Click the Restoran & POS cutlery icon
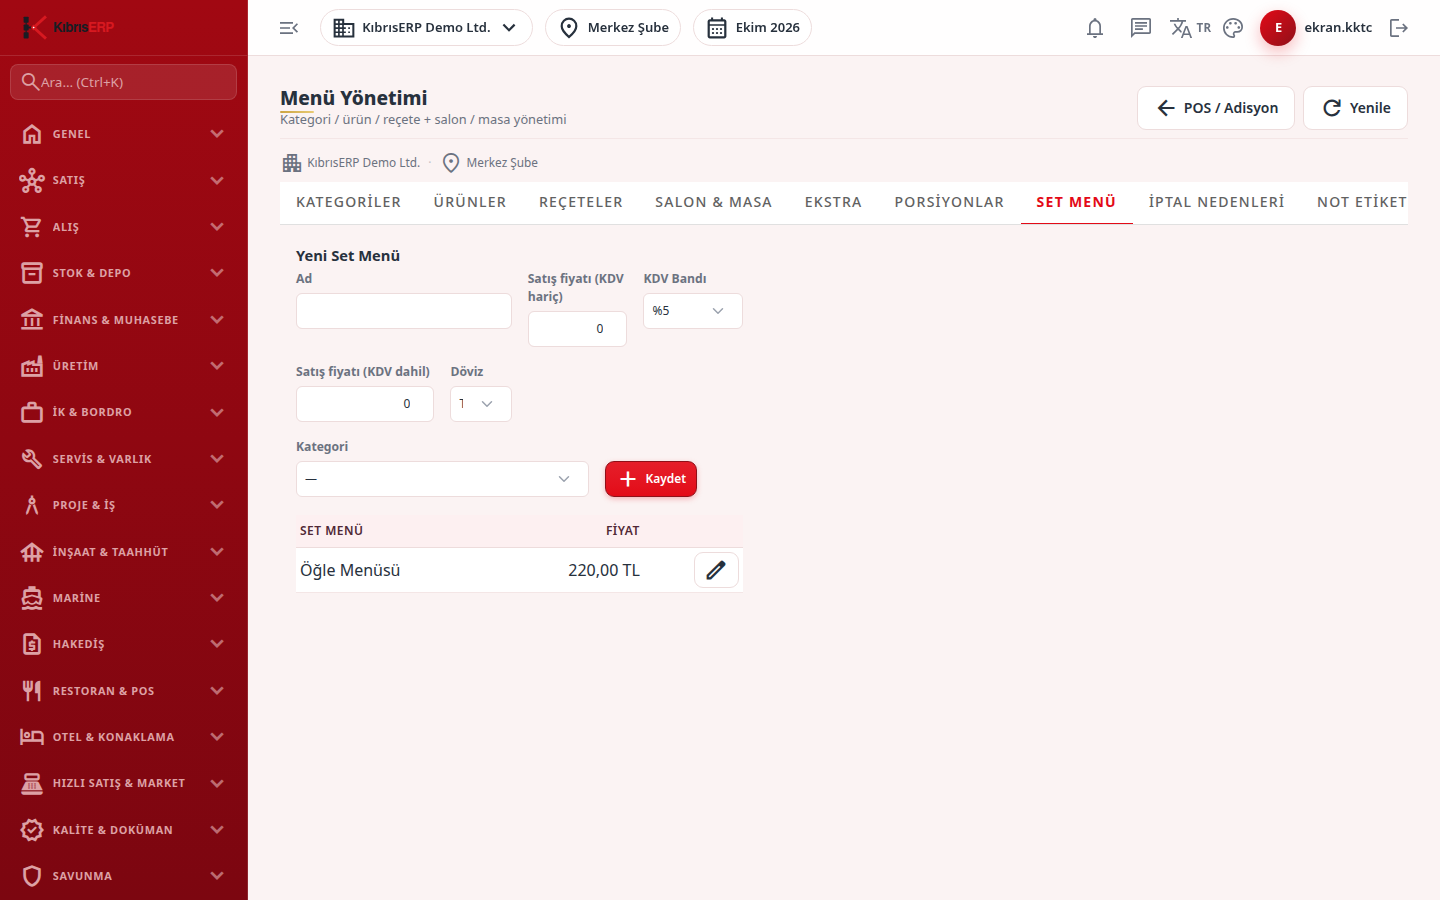The height and width of the screenshot is (900, 1440). point(32,691)
